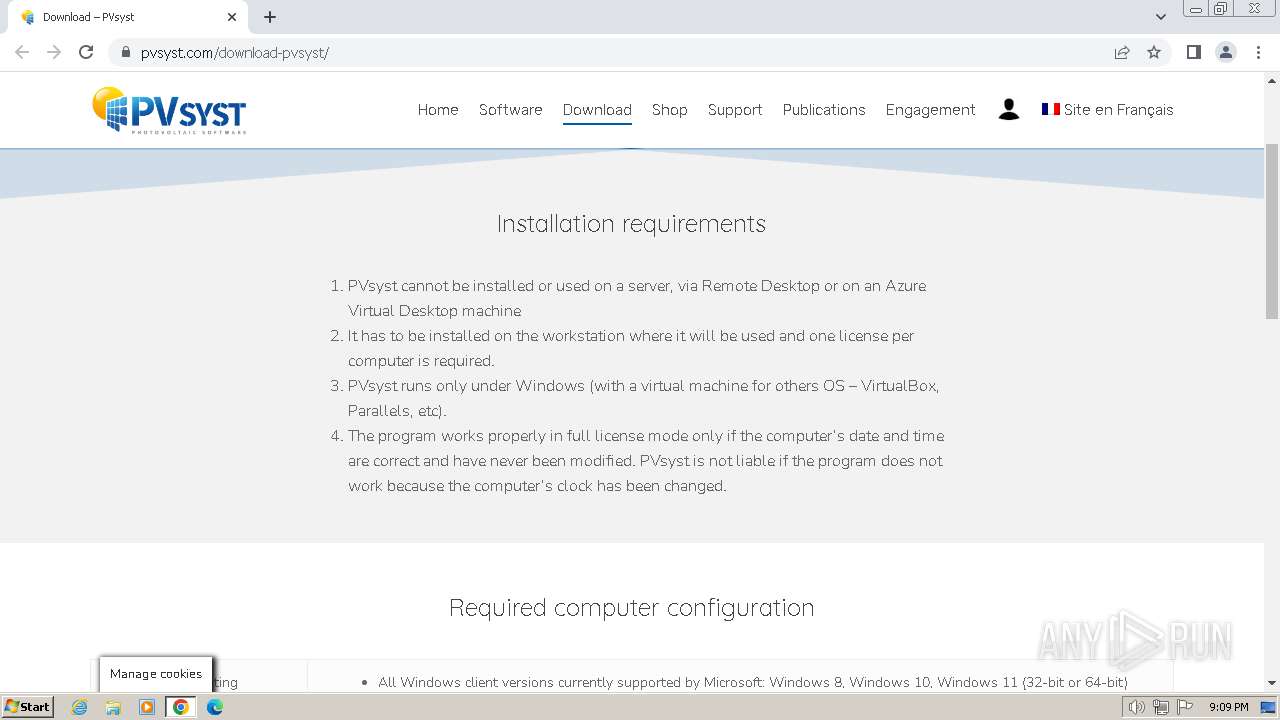Open File Explorer from taskbar
Viewport: 1280px width, 720px height.
point(113,707)
